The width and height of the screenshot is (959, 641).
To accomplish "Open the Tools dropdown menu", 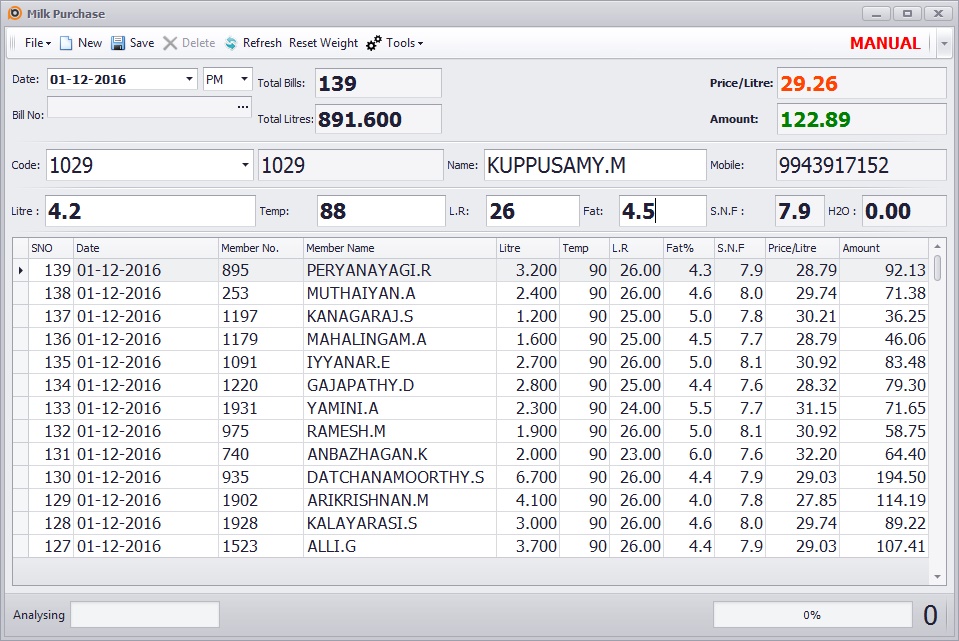I will (404, 43).
